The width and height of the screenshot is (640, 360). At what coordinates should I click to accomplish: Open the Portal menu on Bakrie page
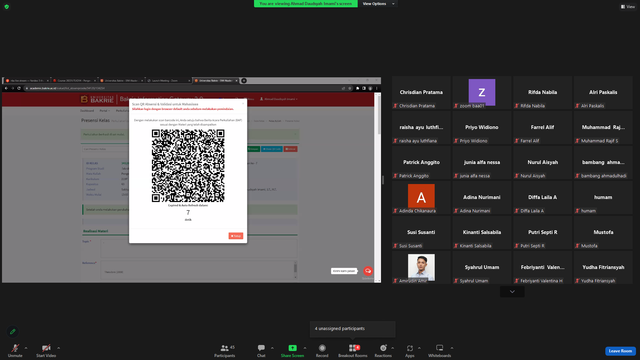tap(104, 111)
